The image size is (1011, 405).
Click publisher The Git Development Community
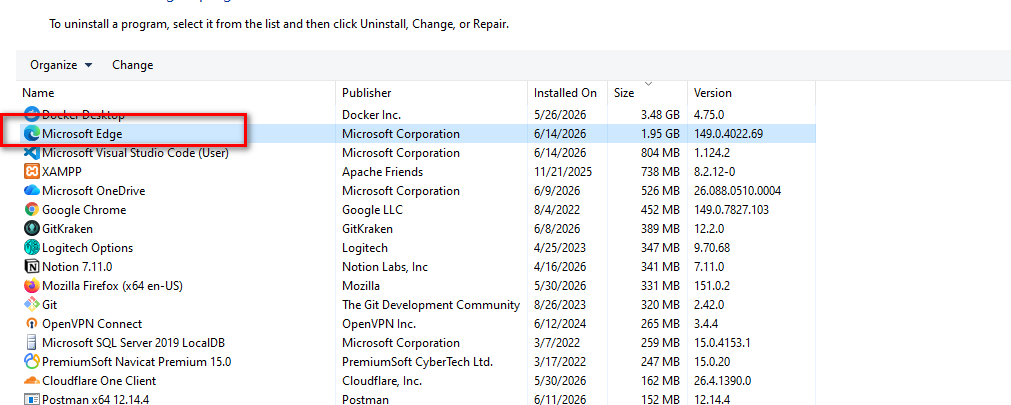[431, 304]
